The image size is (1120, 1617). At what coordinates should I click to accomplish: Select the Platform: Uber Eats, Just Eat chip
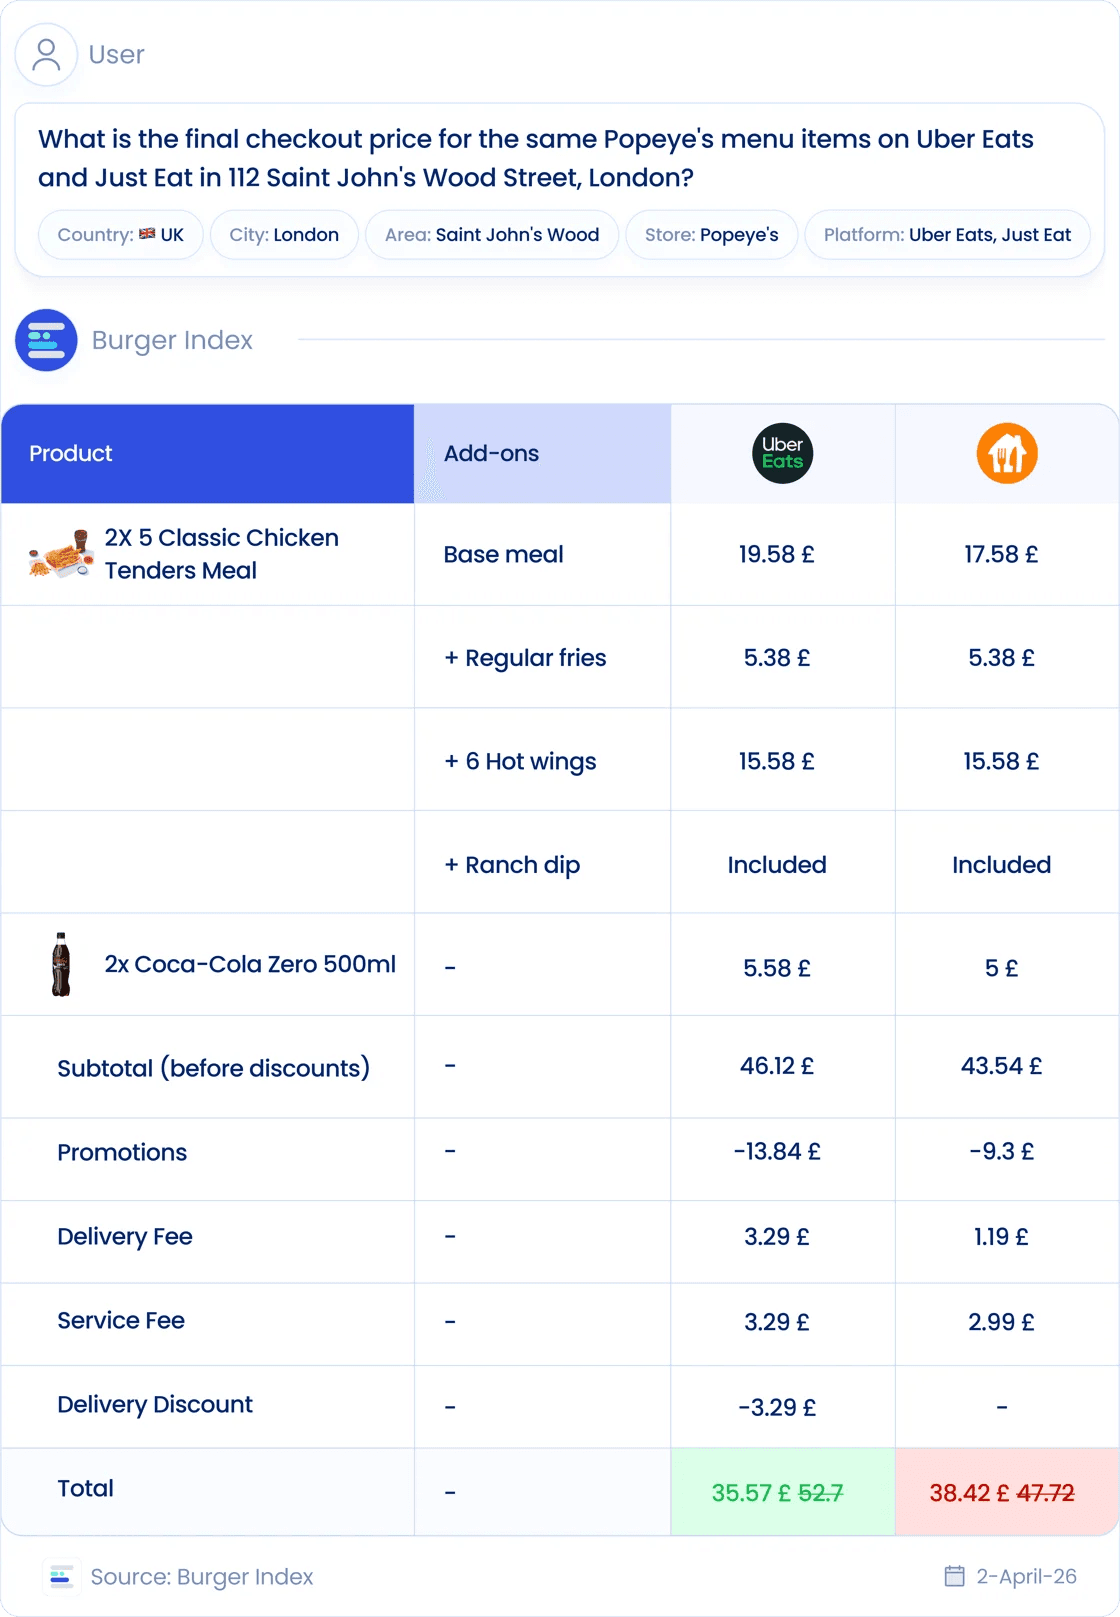click(947, 235)
